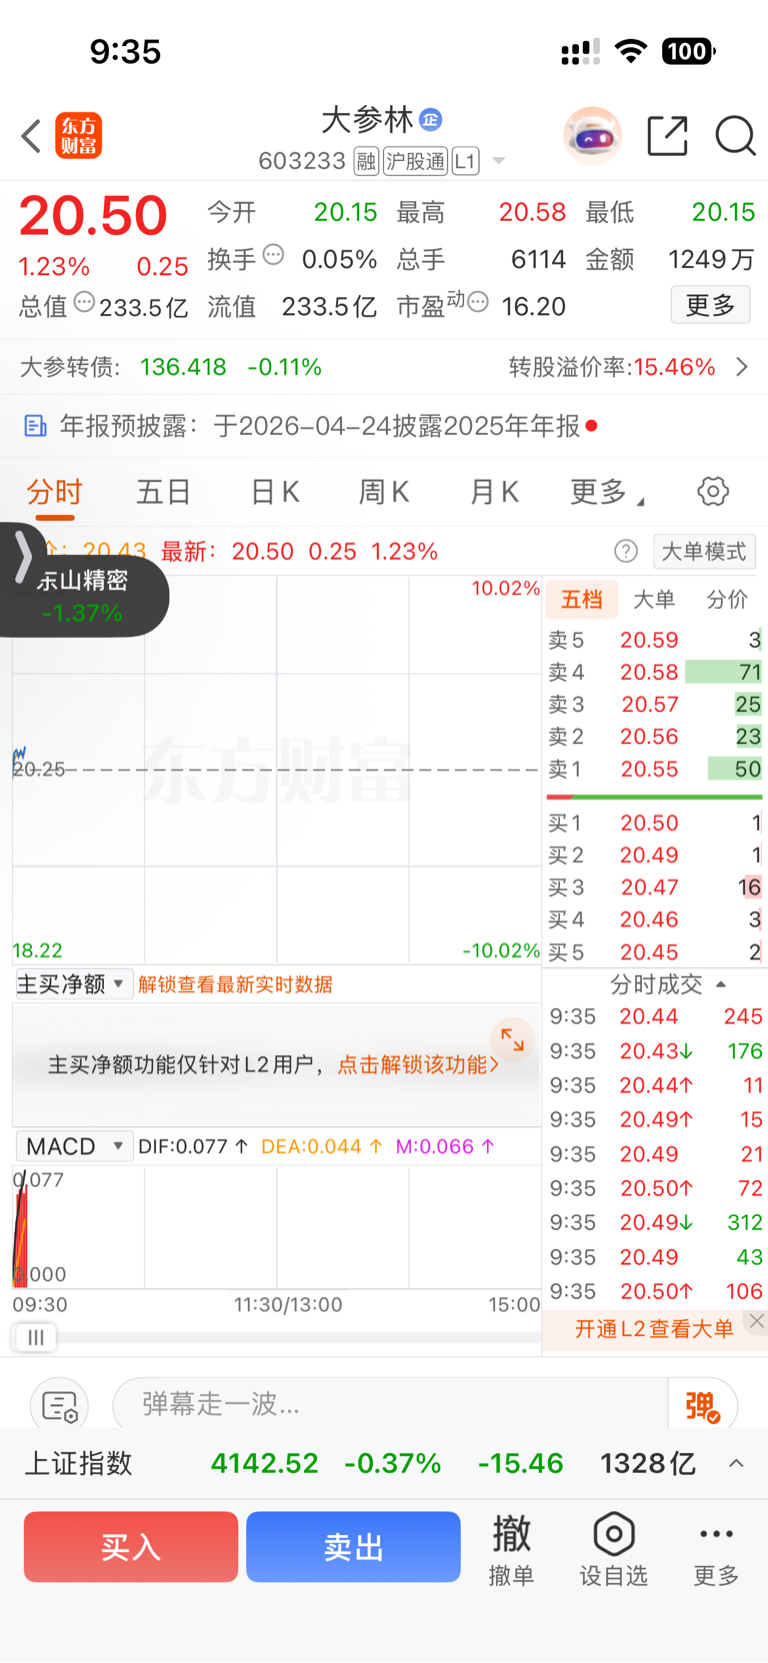768x1663 pixels.
Task: Tap the question mark help icon
Action: point(626,551)
